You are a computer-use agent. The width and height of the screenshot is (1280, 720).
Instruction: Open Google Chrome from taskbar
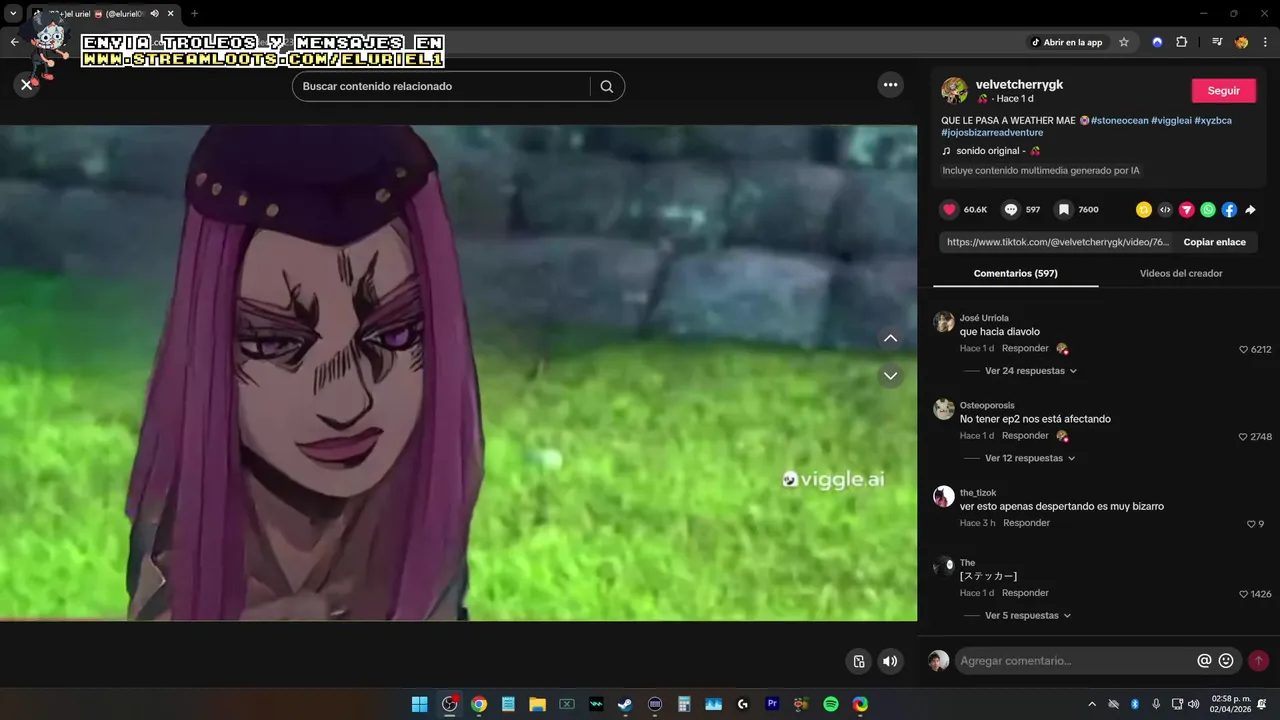click(x=479, y=704)
